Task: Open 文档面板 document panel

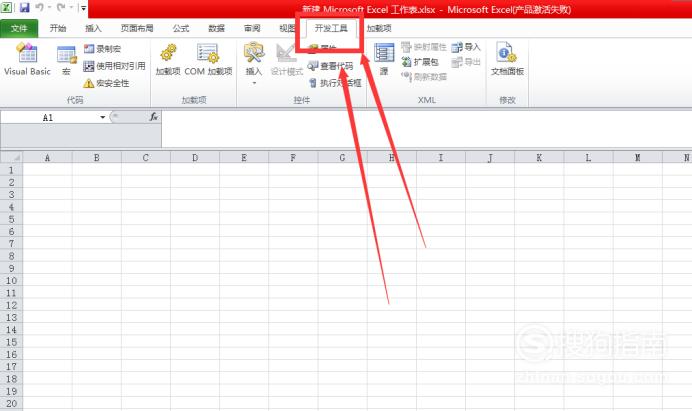Action: pyautogui.click(x=507, y=60)
